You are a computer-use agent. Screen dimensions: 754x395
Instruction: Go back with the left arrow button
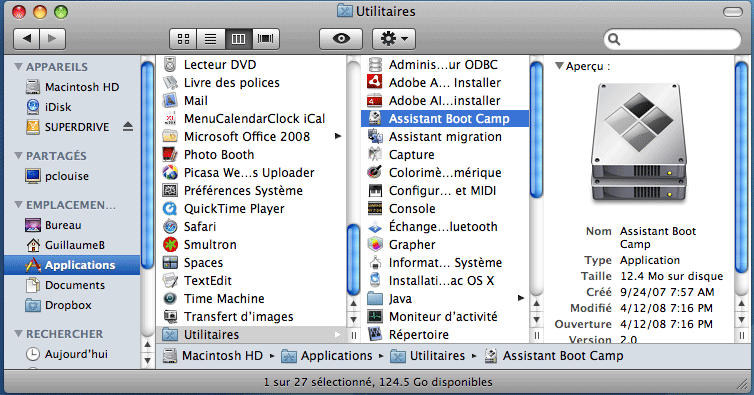pos(26,38)
